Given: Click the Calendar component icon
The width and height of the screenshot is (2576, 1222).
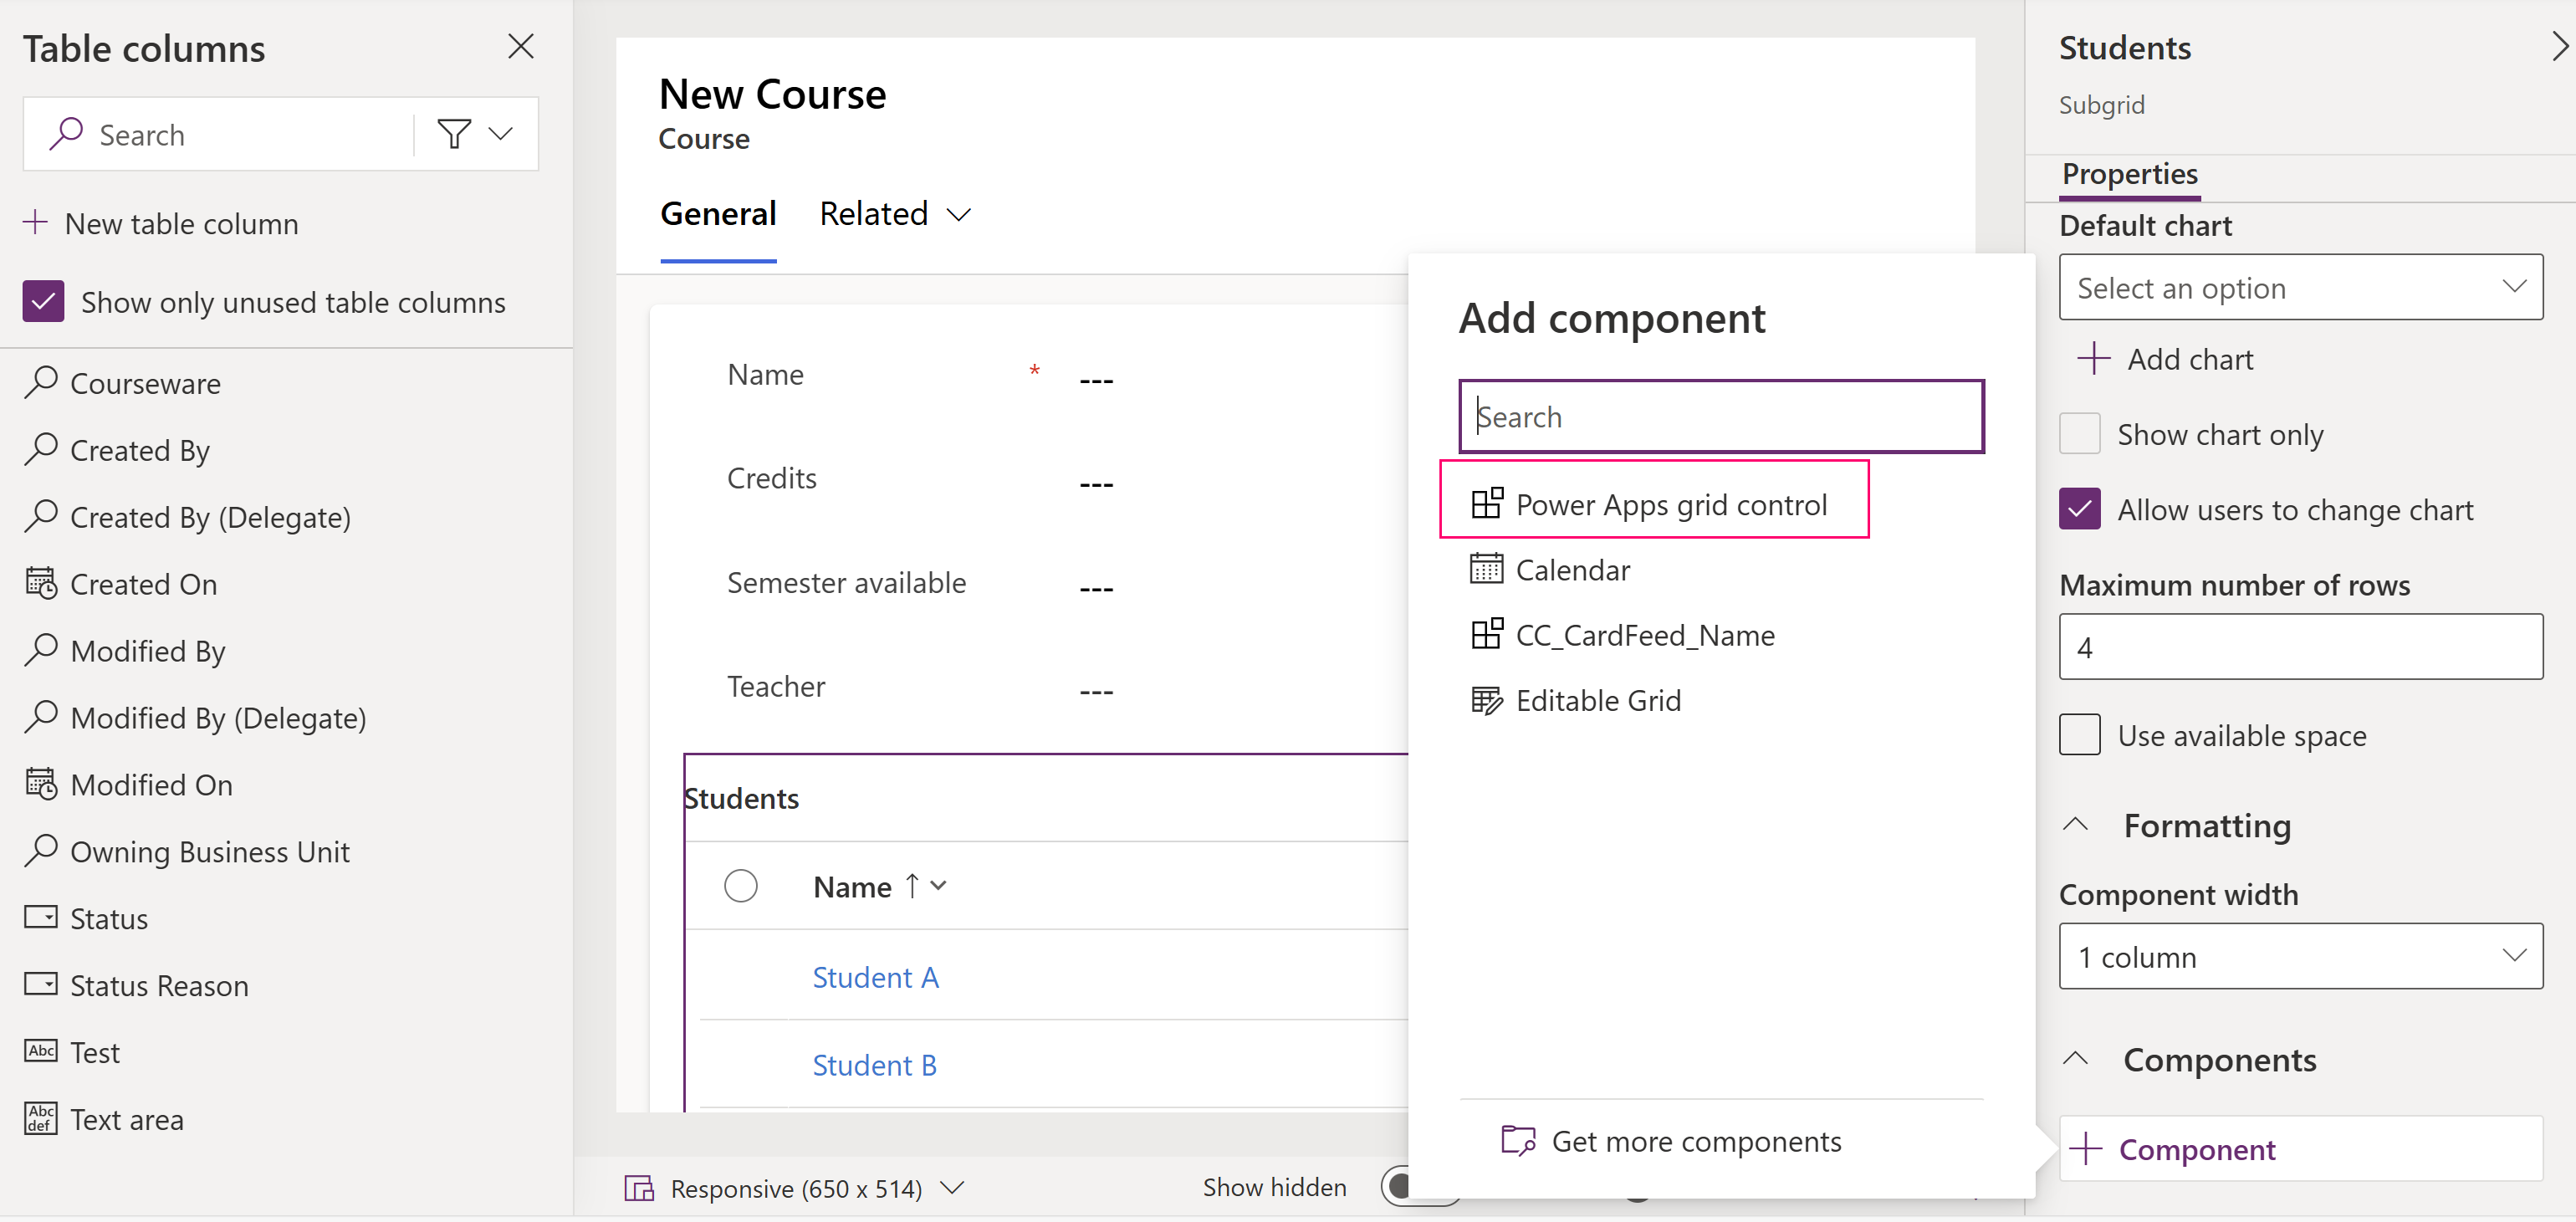Looking at the screenshot, I should pyautogui.click(x=1487, y=568).
